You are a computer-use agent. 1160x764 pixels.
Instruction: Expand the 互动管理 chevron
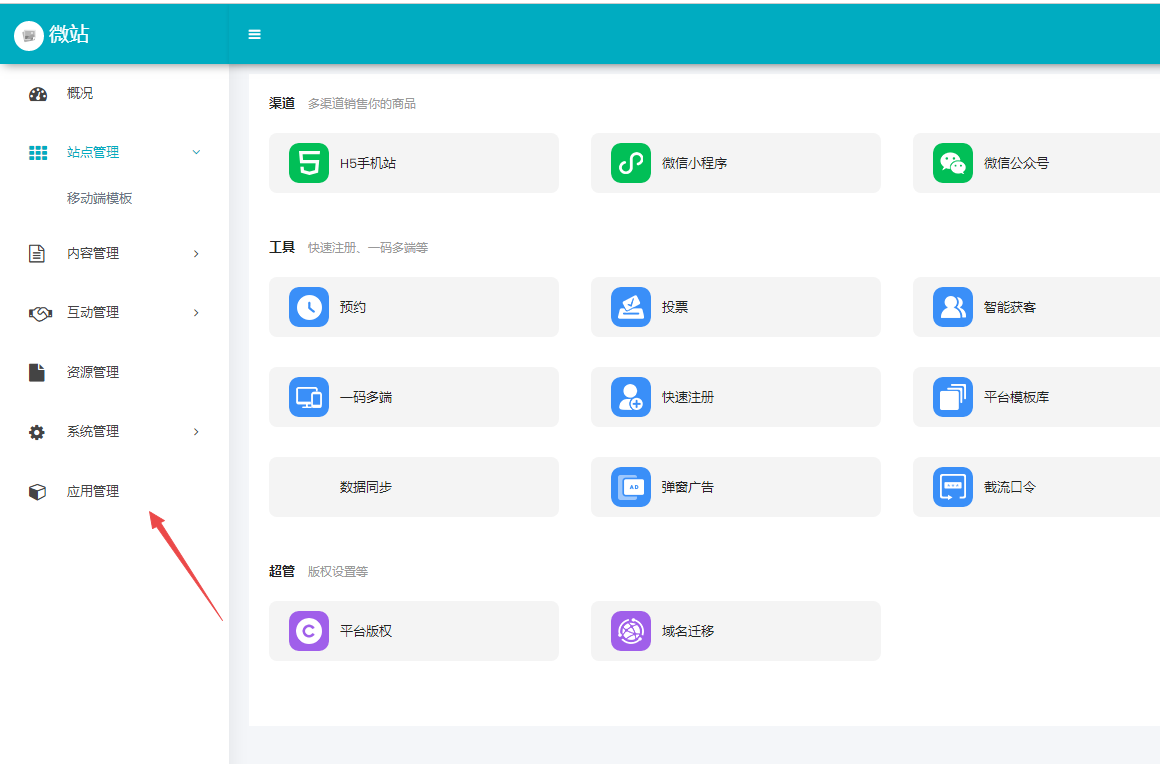click(196, 313)
